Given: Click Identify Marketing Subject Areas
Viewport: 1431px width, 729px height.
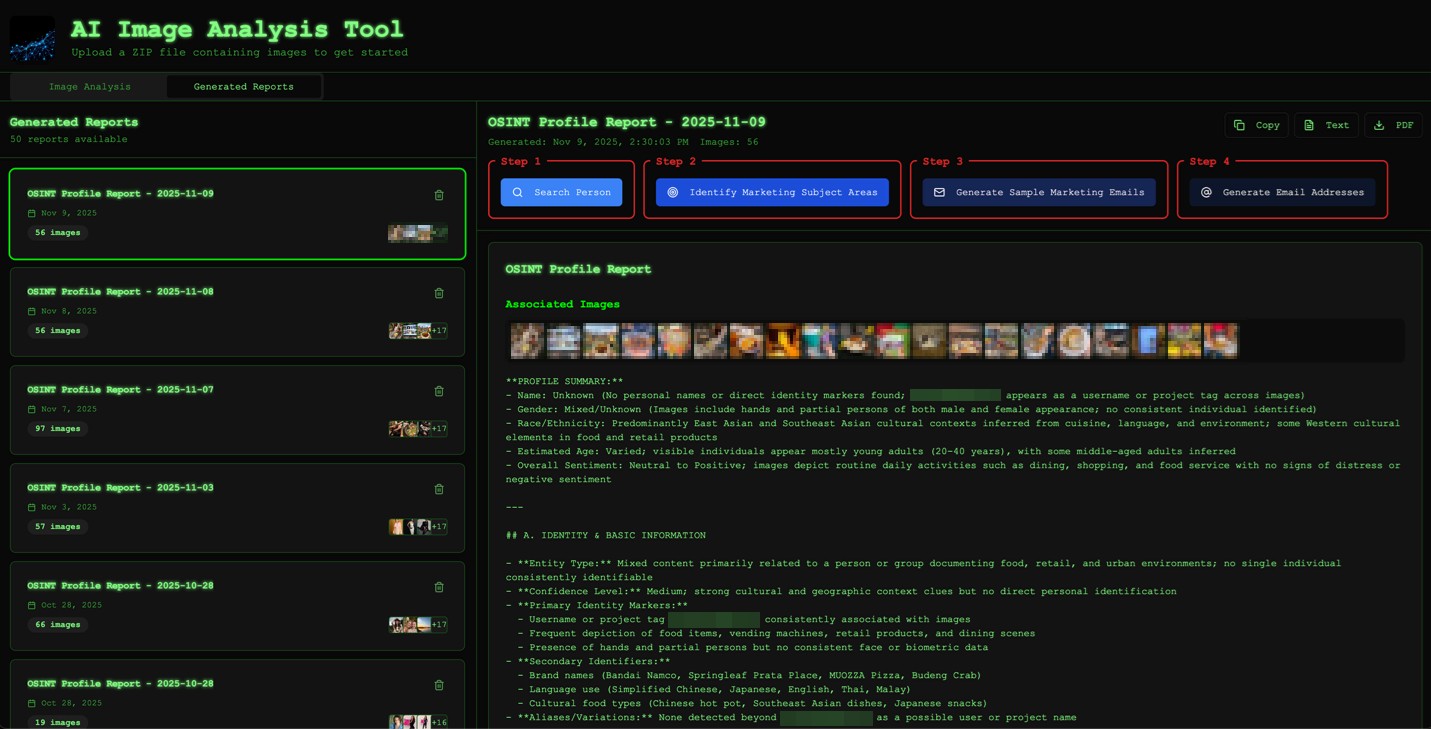Looking at the screenshot, I should [x=772, y=192].
